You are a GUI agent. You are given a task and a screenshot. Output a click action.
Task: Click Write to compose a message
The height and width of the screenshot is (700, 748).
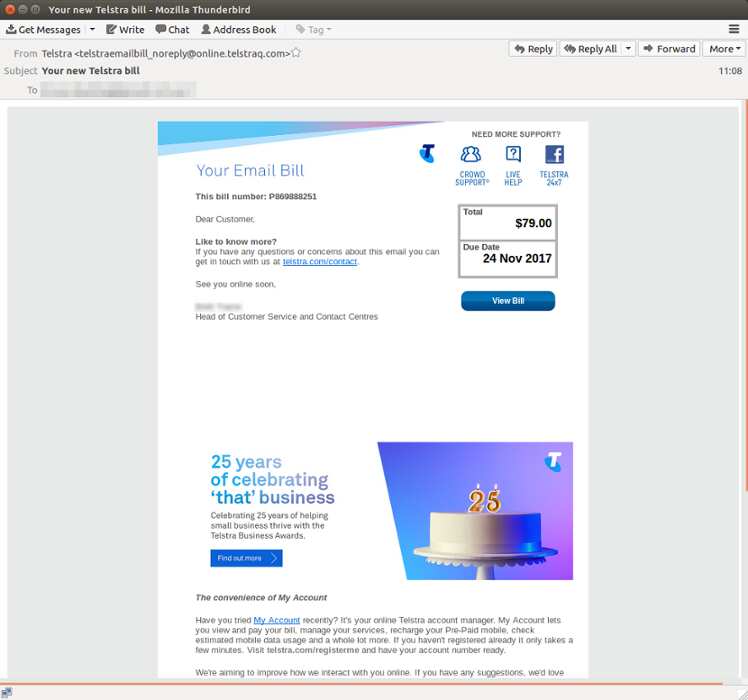coord(125,30)
